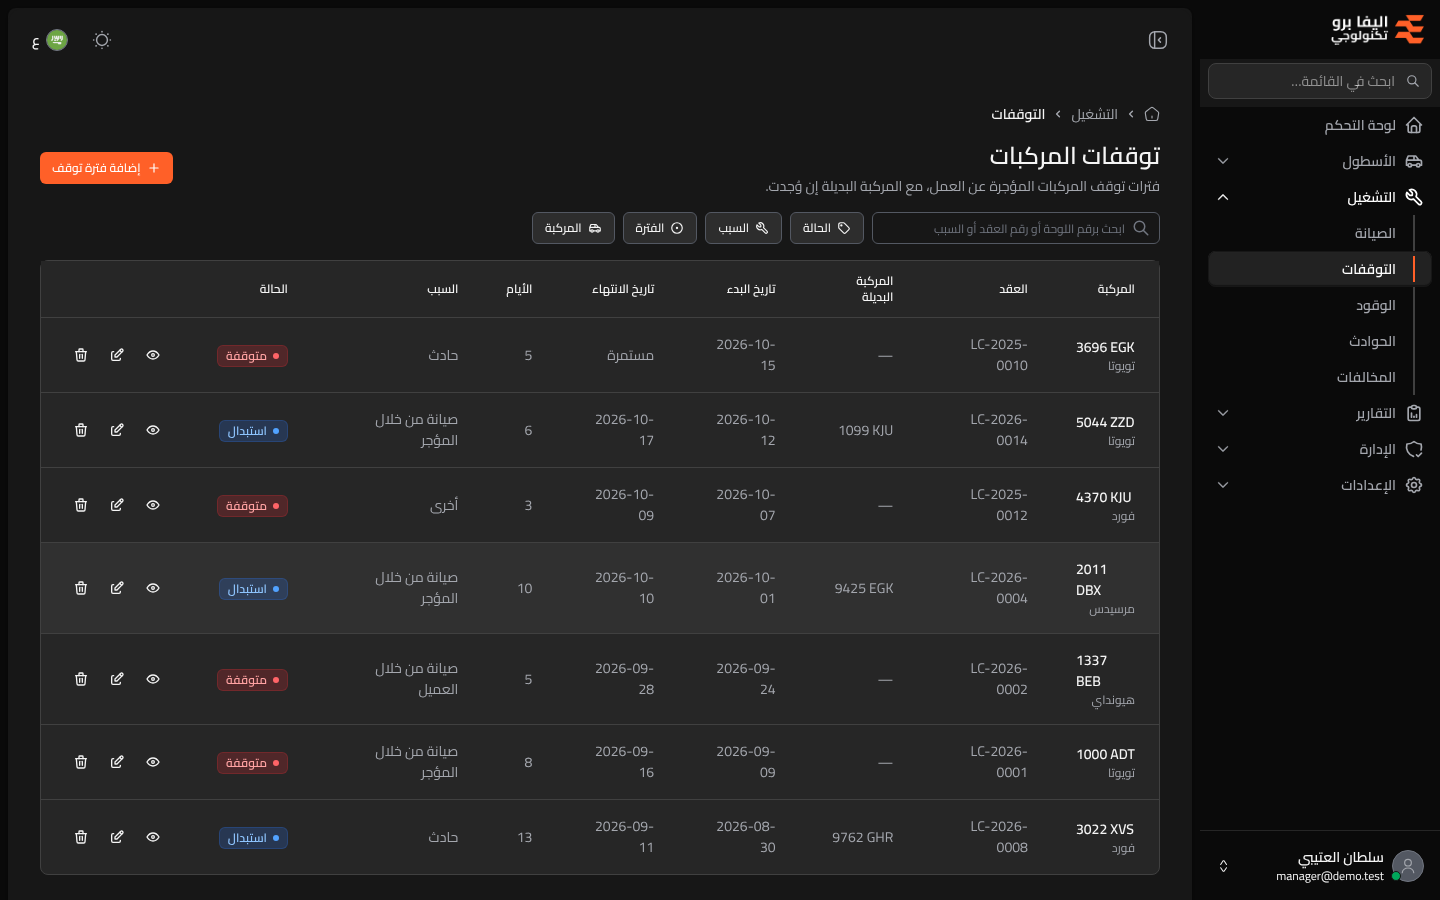The height and width of the screenshot is (900, 1440).
Task: Open the المركبة vehicle filter
Action: [x=573, y=228]
